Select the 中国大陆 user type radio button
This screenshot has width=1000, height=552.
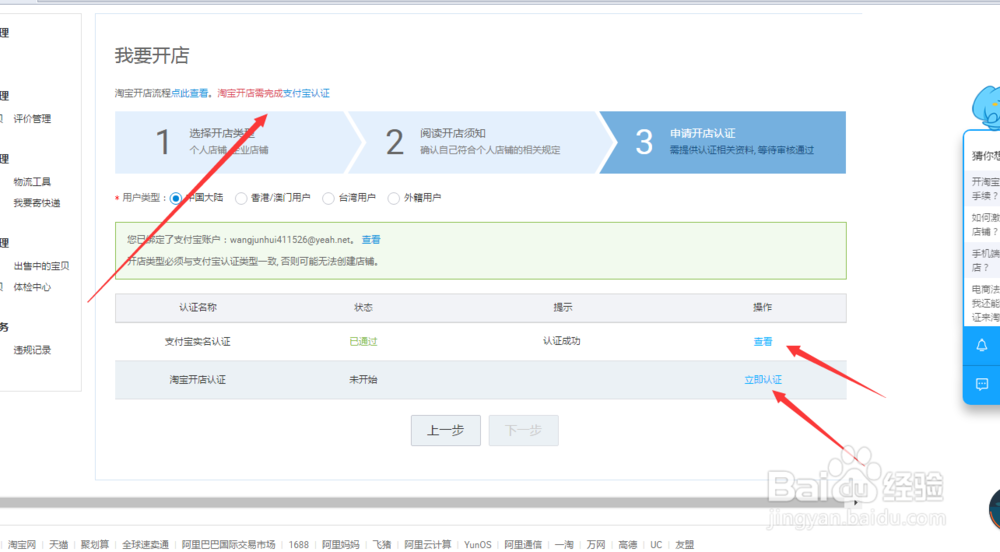175,198
